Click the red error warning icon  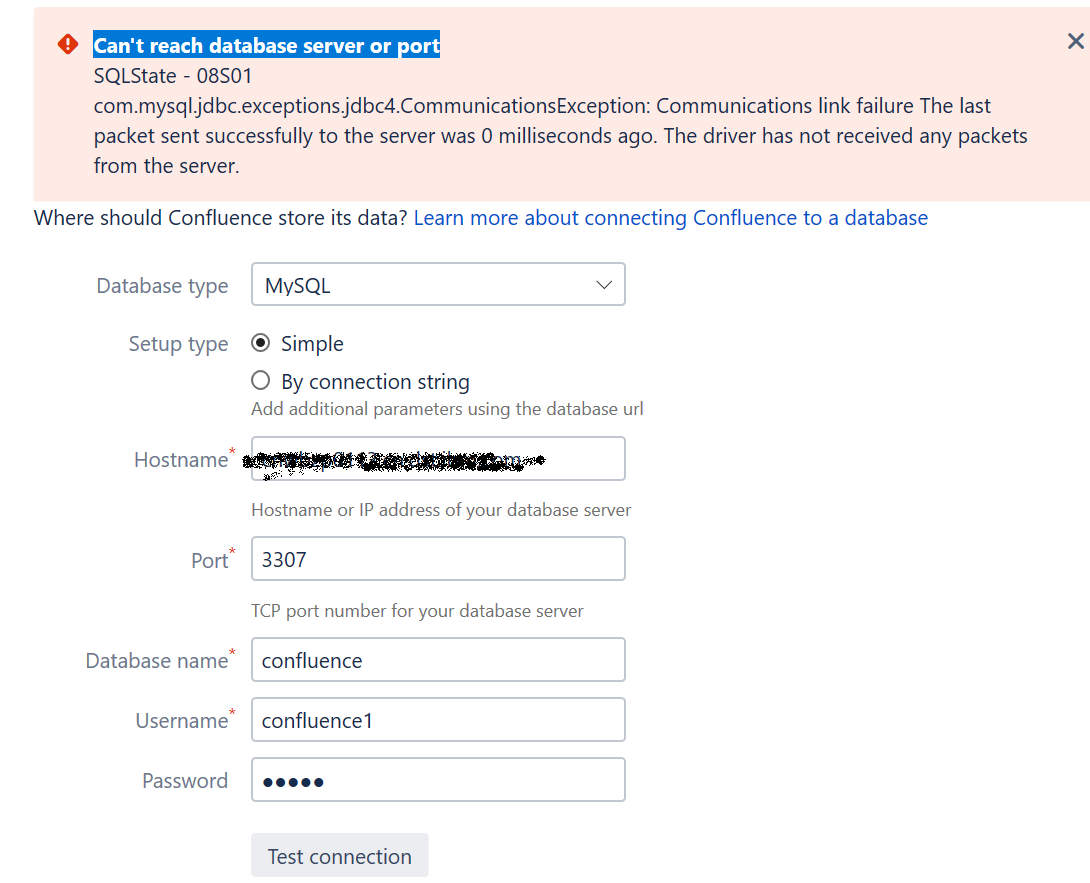67,44
